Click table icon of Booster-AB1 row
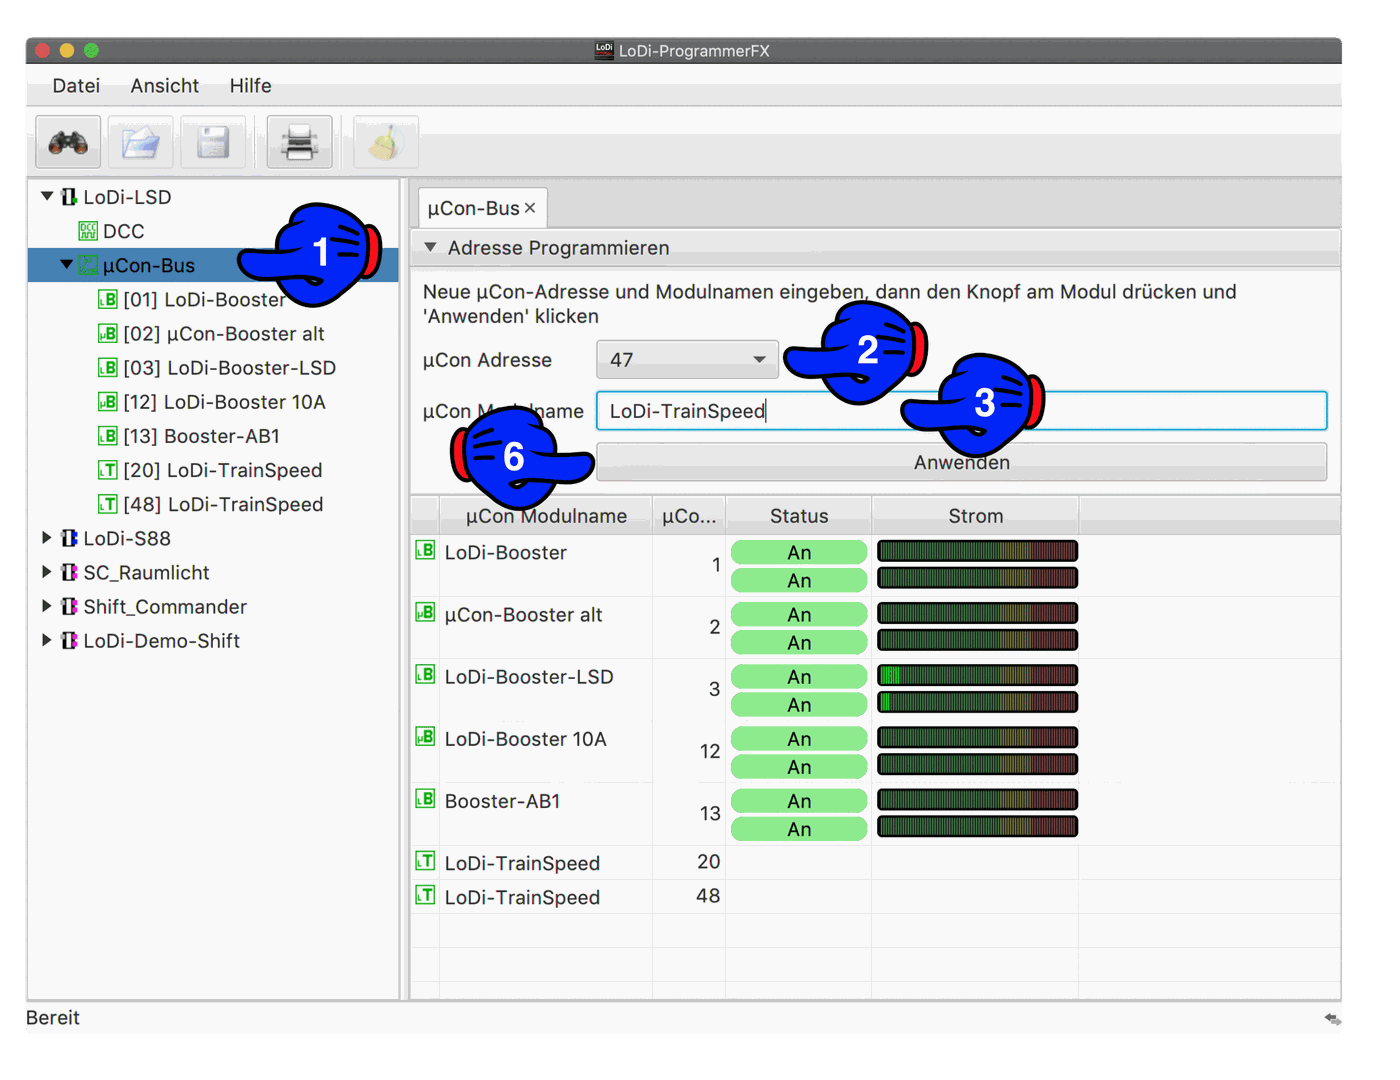The height and width of the screenshot is (1080, 1400). tap(425, 798)
